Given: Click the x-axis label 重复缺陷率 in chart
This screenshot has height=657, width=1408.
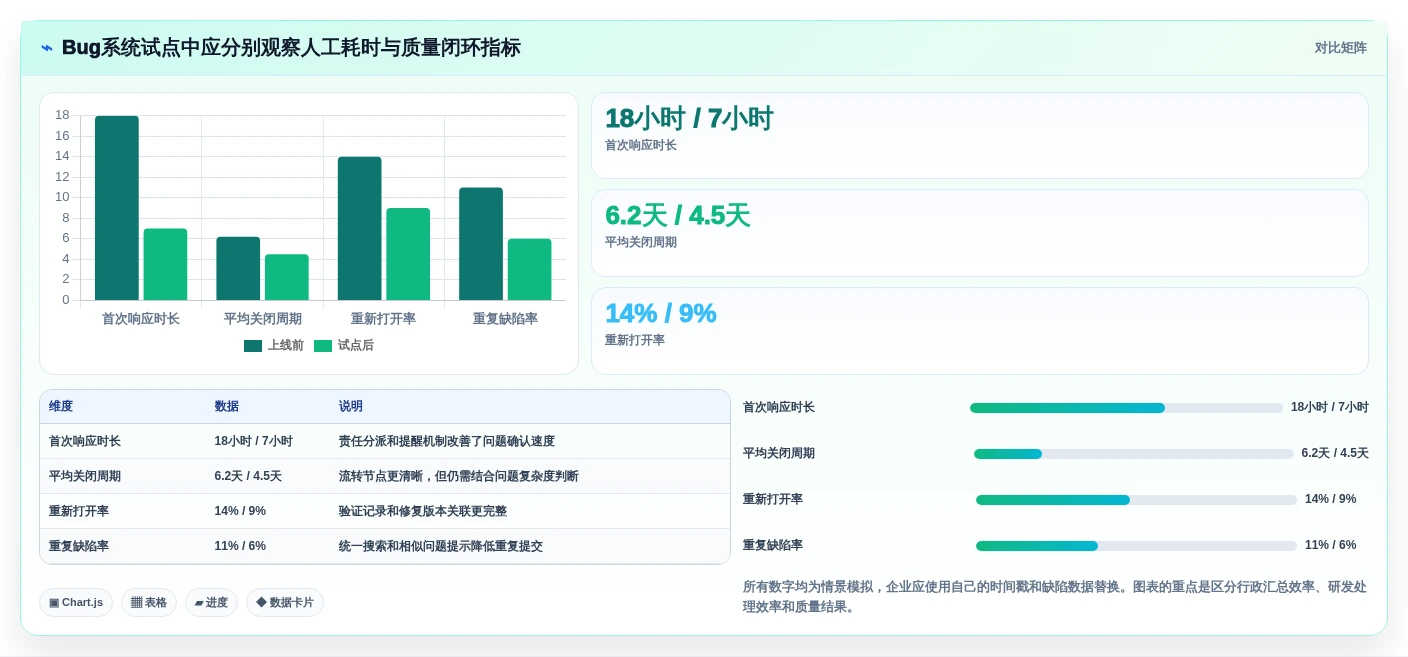Looking at the screenshot, I should [505, 319].
